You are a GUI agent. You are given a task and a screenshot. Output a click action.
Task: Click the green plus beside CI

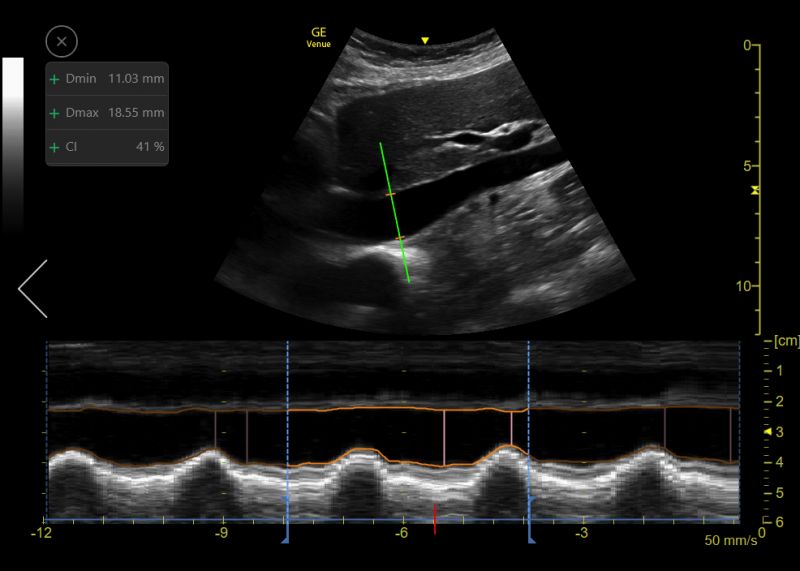point(54,147)
